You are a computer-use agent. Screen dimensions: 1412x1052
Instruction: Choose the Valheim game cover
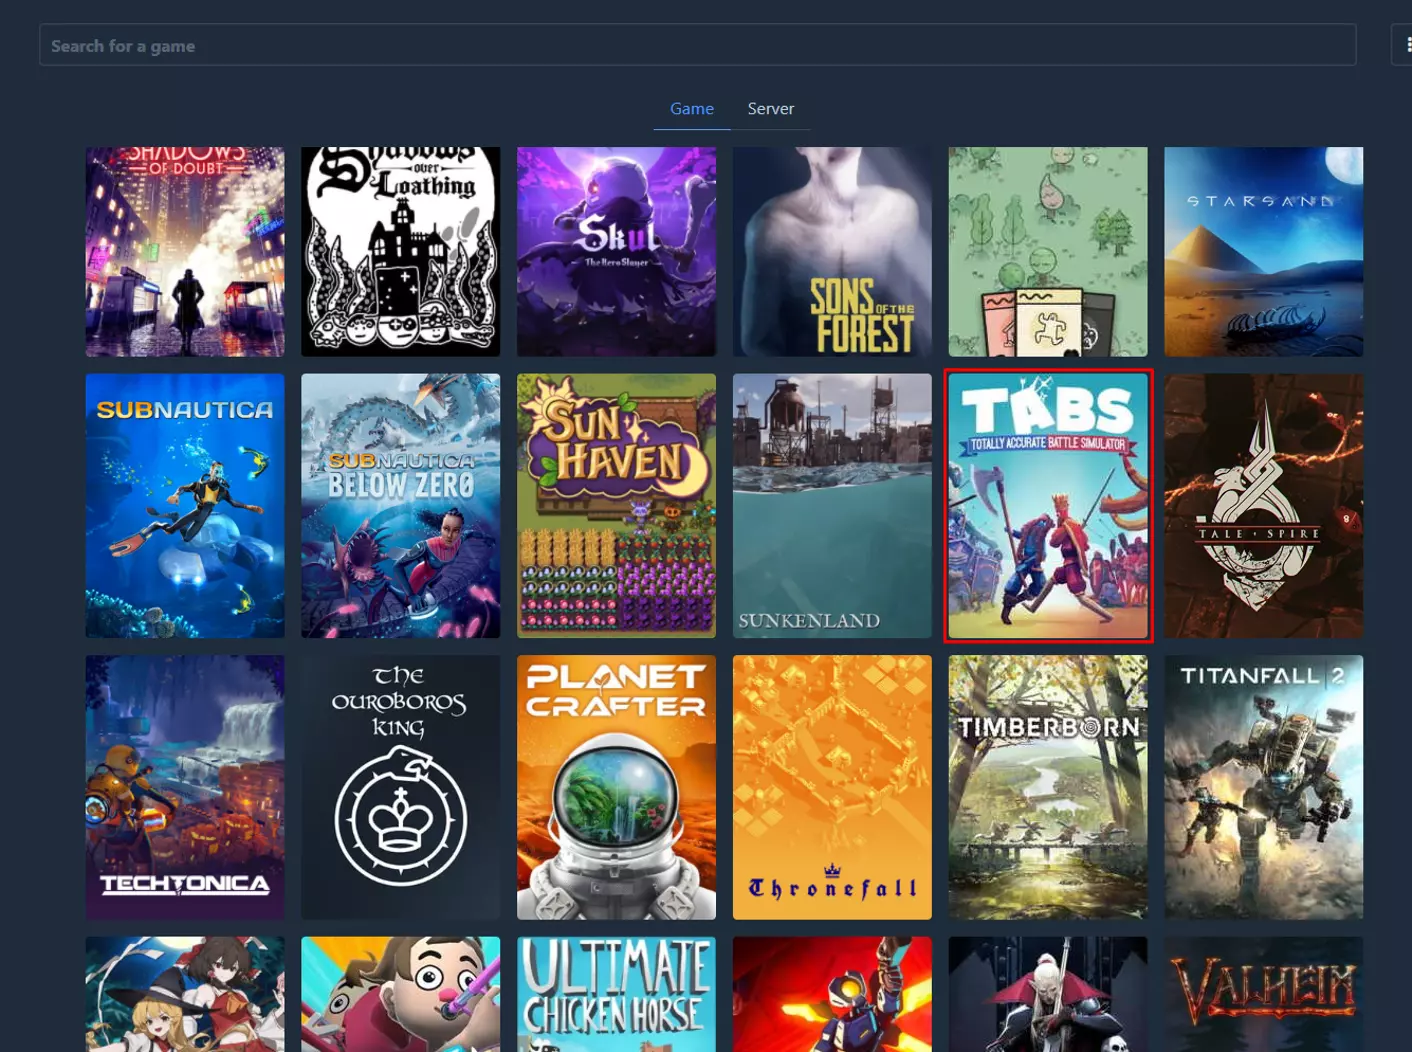pyautogui.click(x=1264, y=994)
